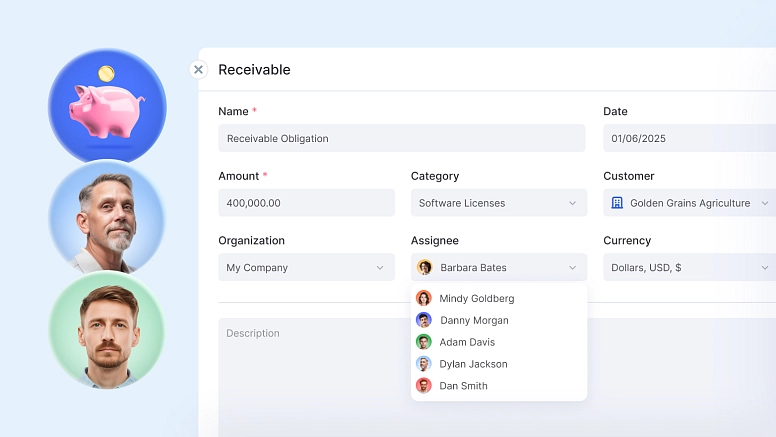Close the Receivable dialog

point(198,70)
